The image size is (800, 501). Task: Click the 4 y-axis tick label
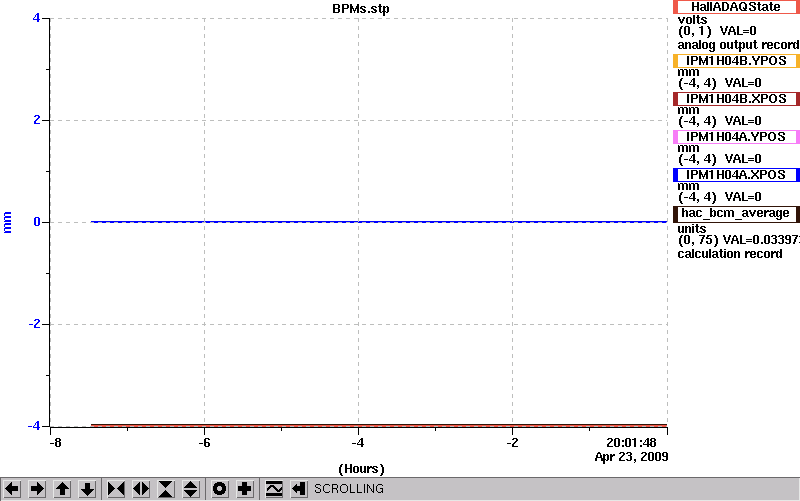click(36, 18)
